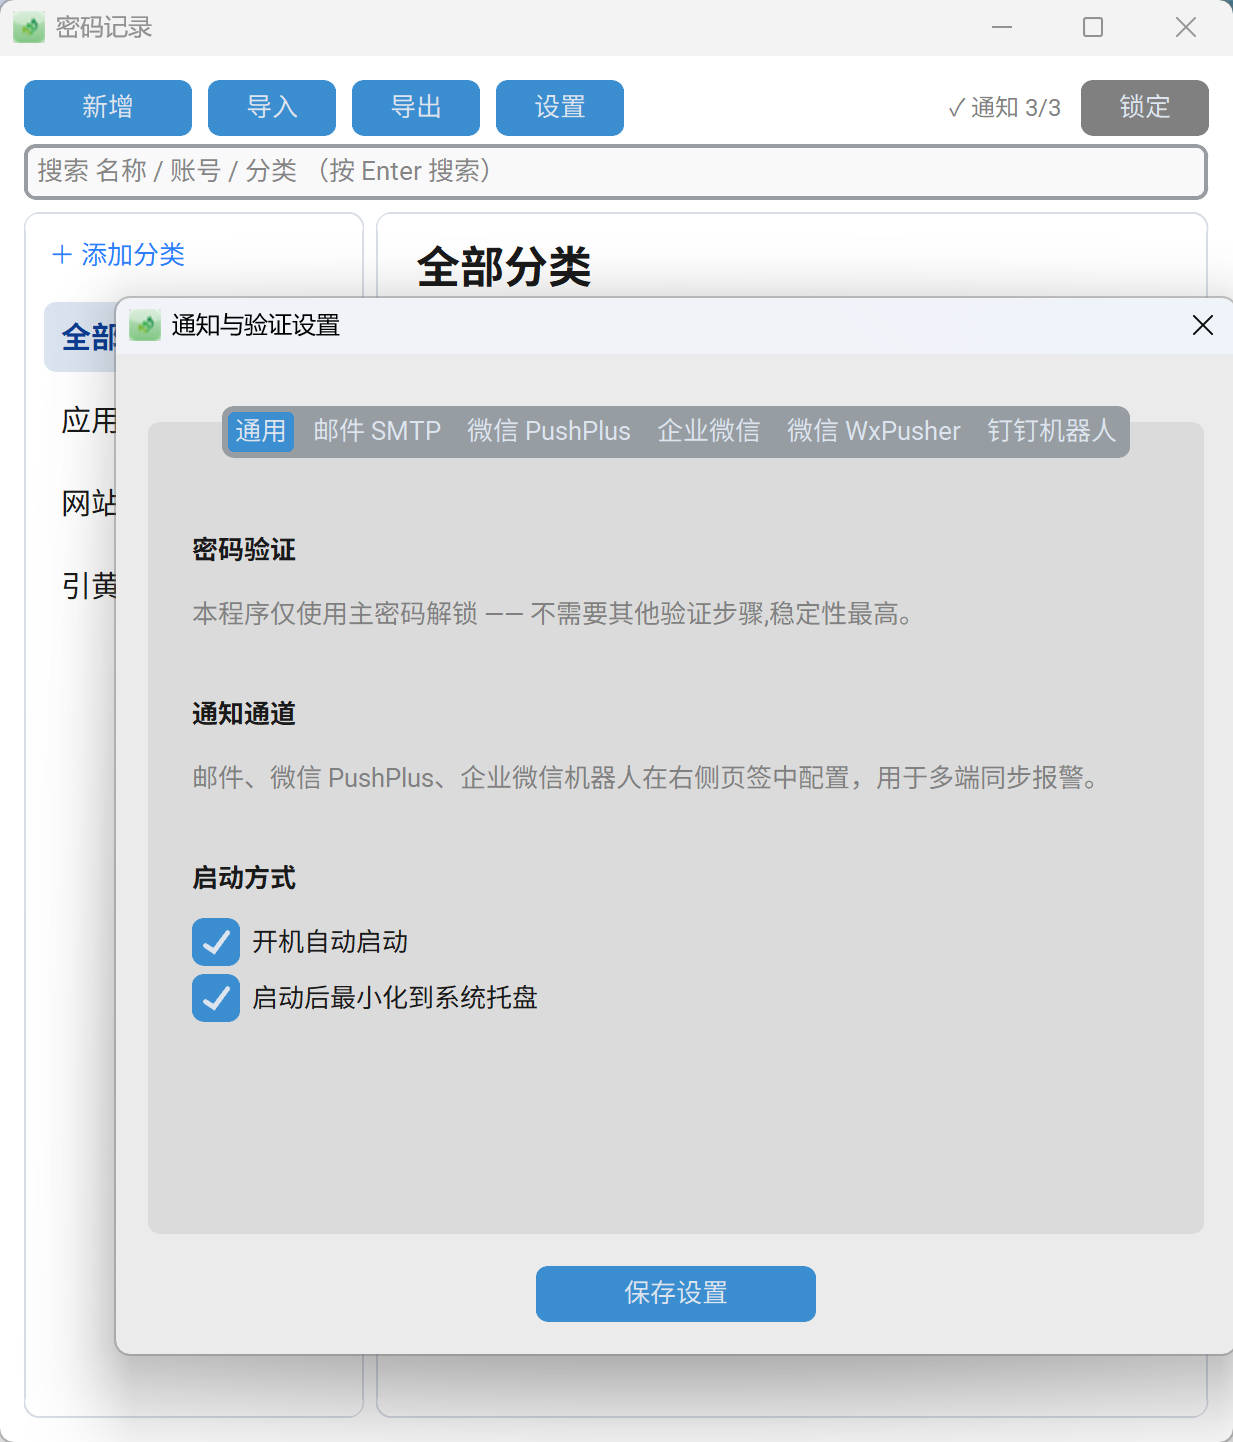1233x1442 pixels.
Task: Close the 密码记录 main window
Action: 1186,27
